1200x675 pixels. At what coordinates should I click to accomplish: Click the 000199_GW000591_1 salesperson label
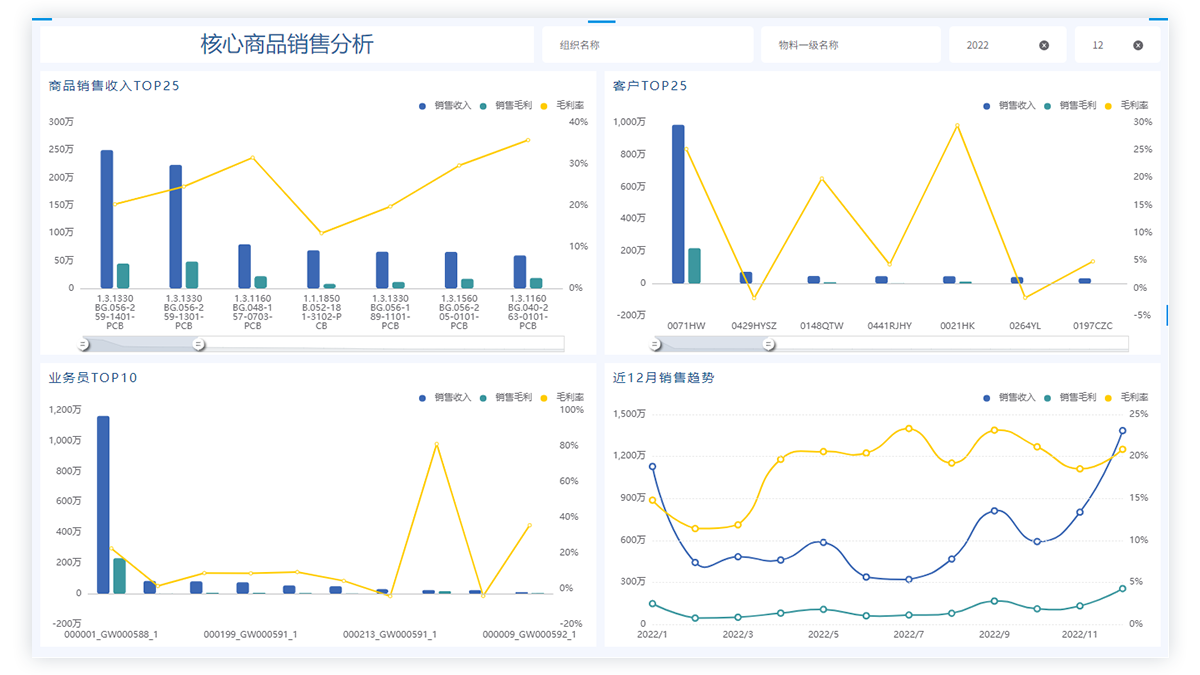pyautogui.click(x=250, y=634)
